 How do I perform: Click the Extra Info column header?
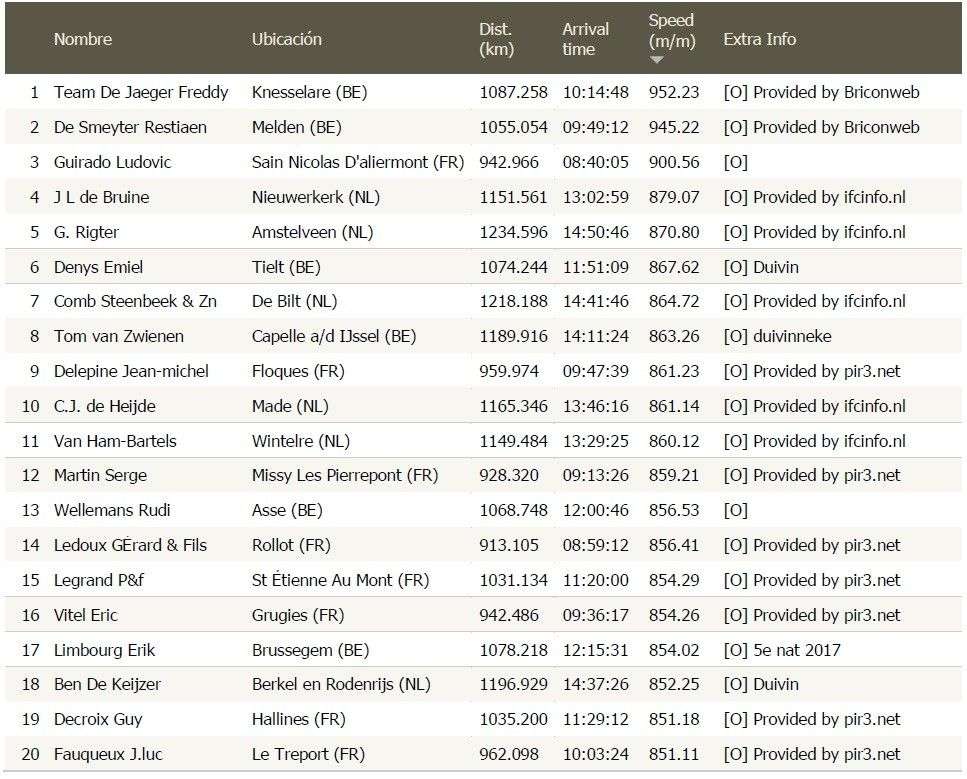tap(759, 39)
